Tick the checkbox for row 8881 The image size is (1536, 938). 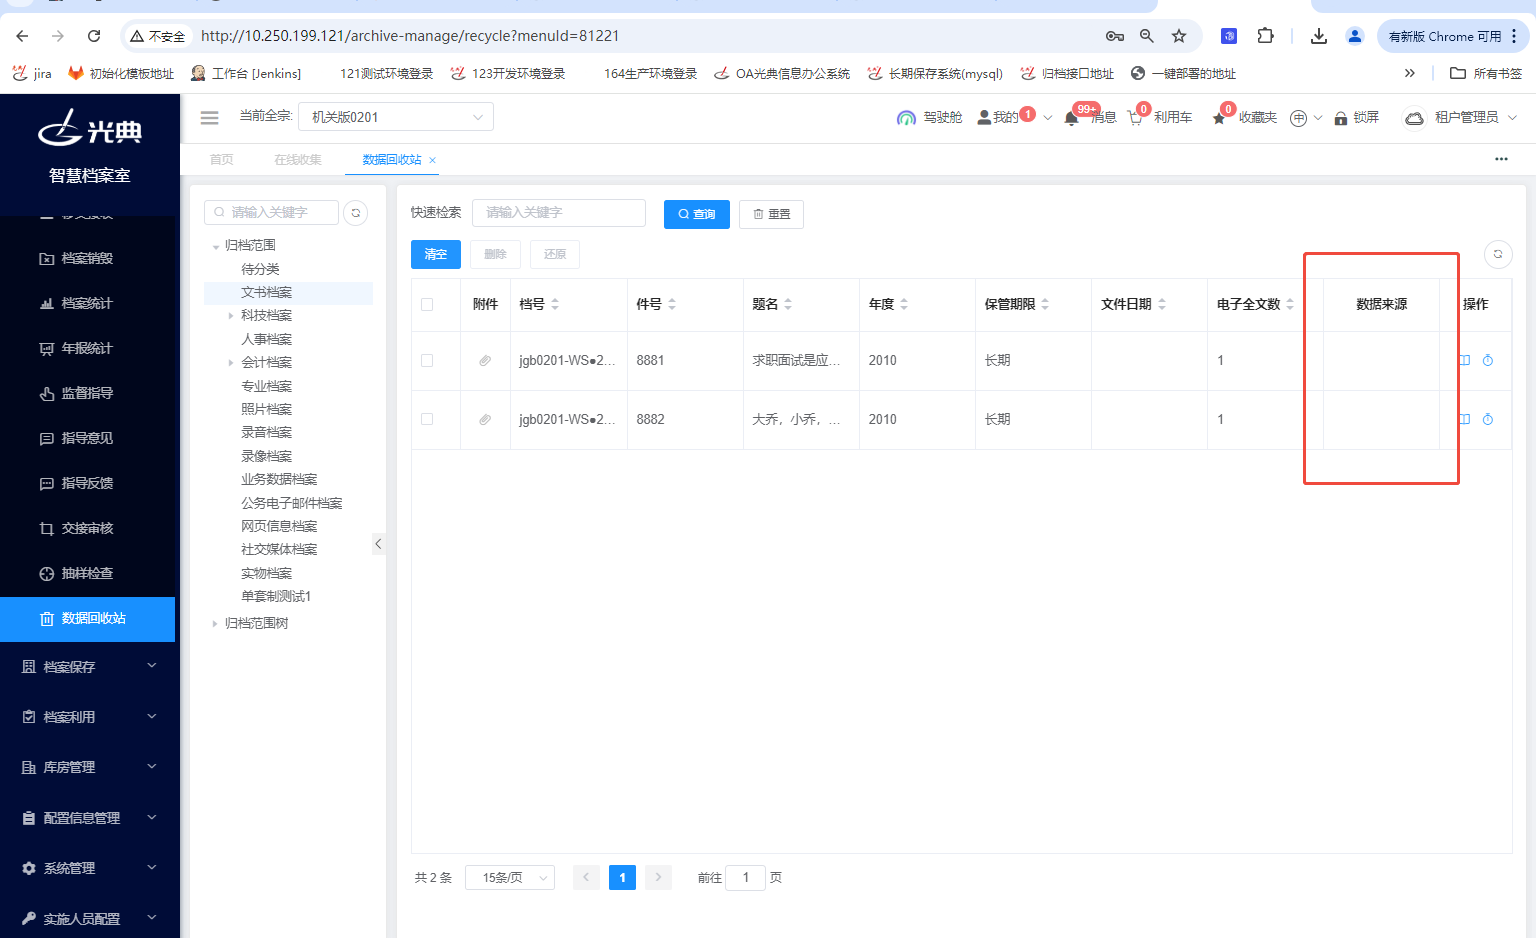point(427,361)
